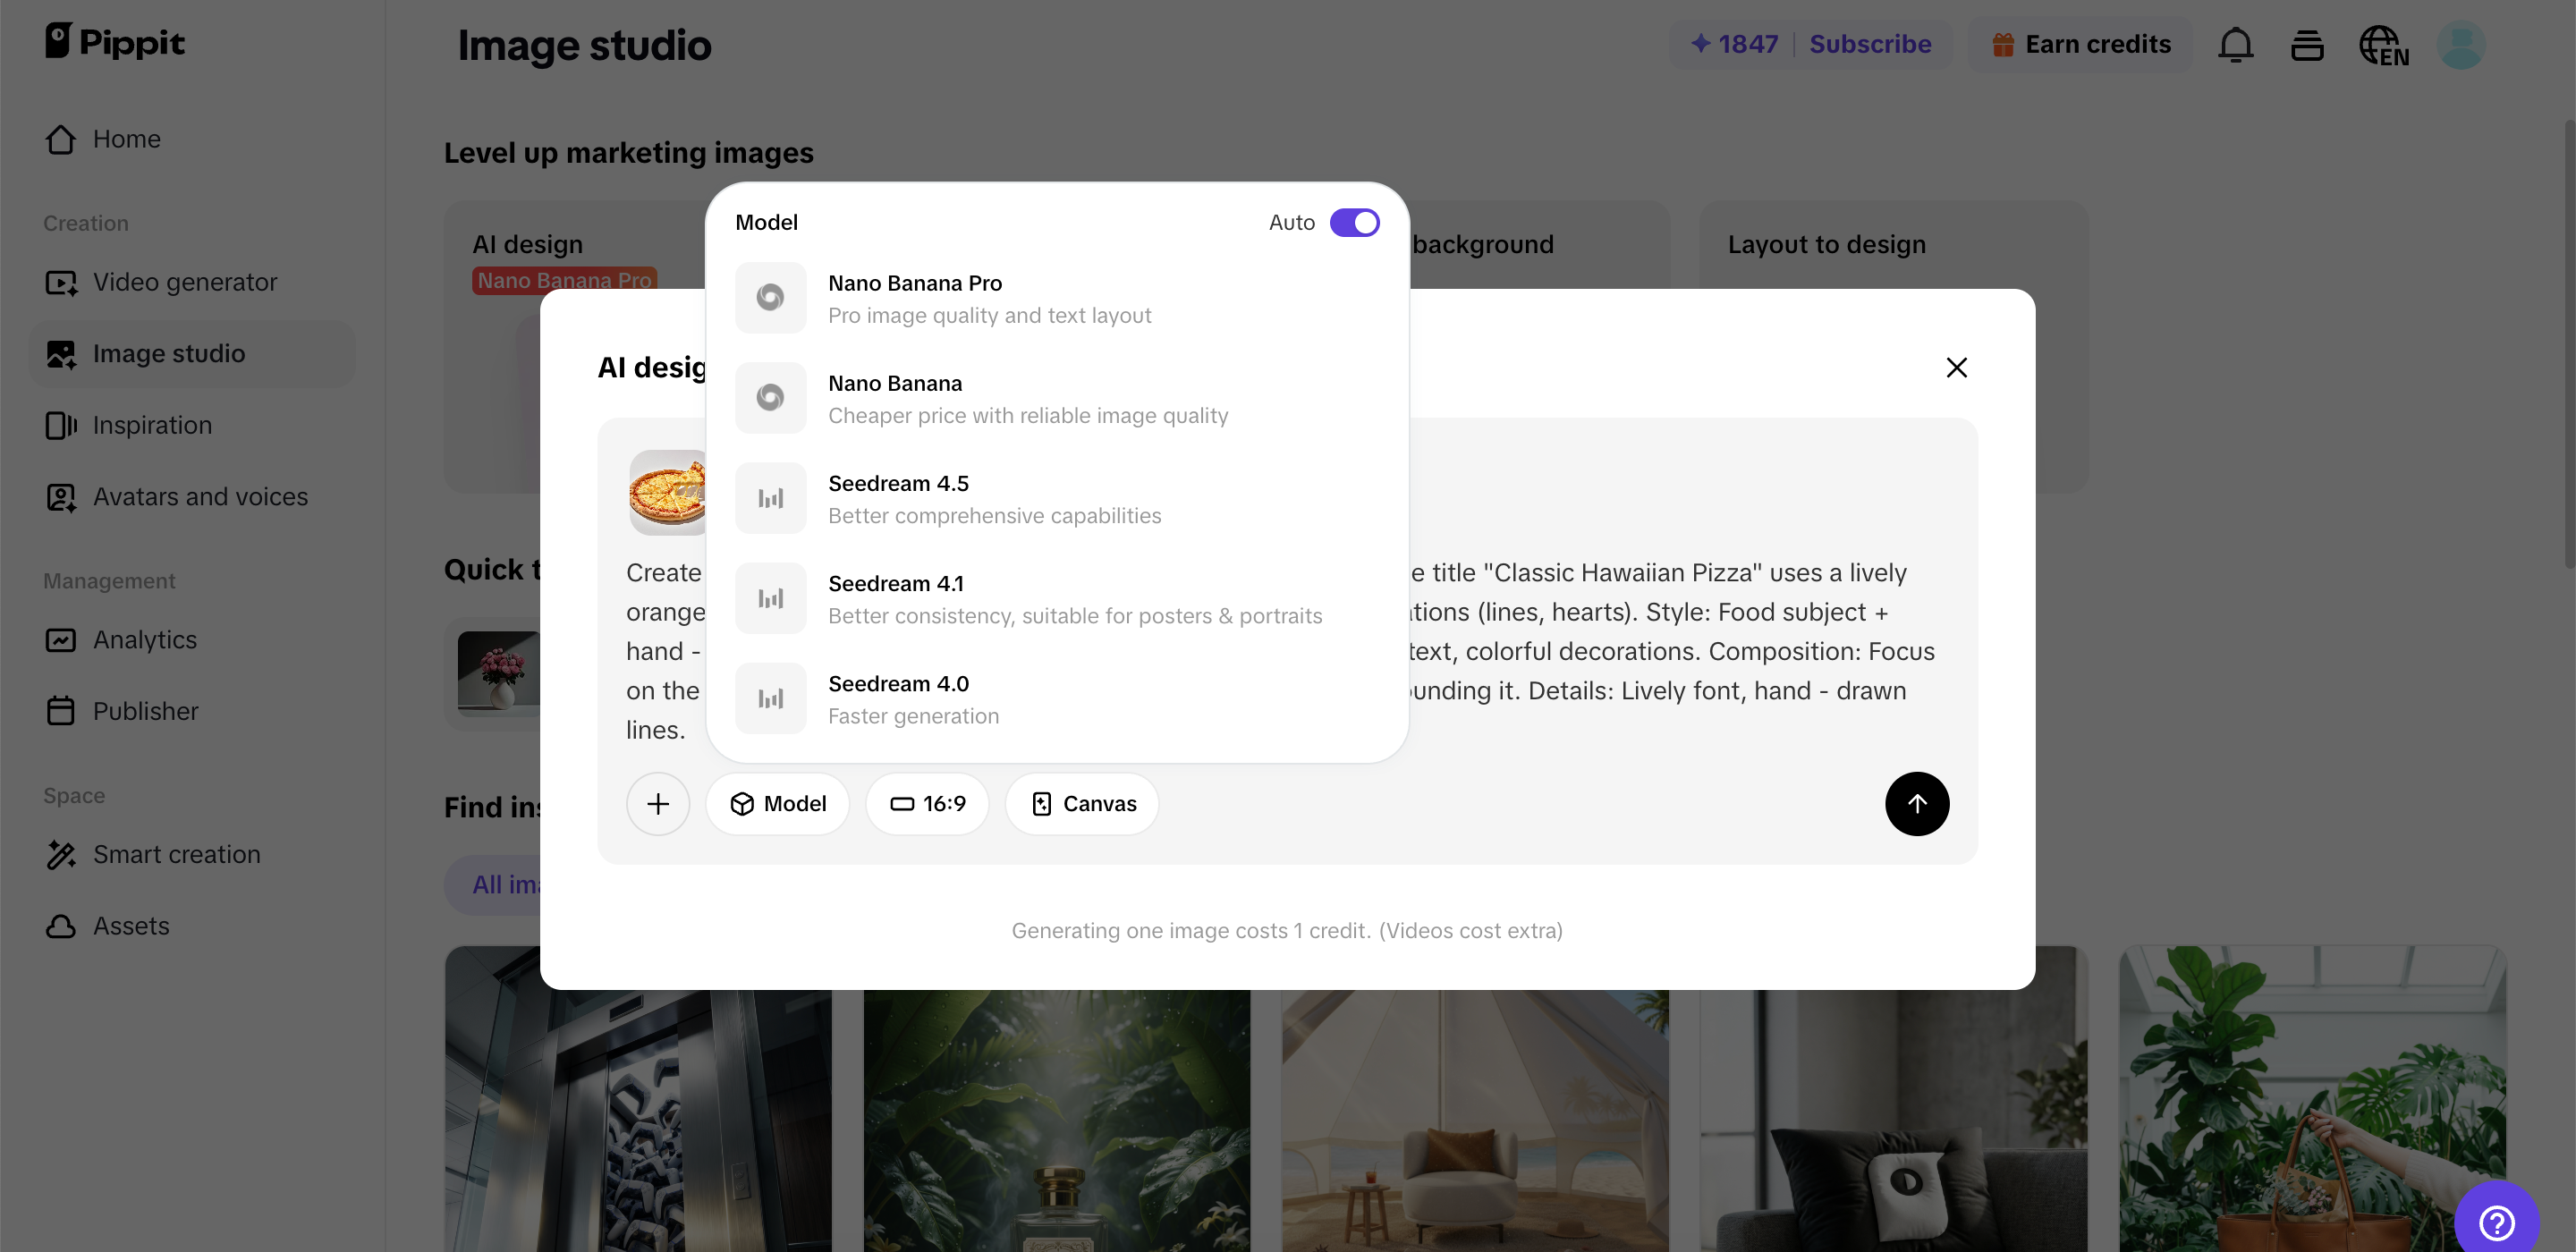
Task: Click the pizza reference image thumbnail
Action: 668,492
